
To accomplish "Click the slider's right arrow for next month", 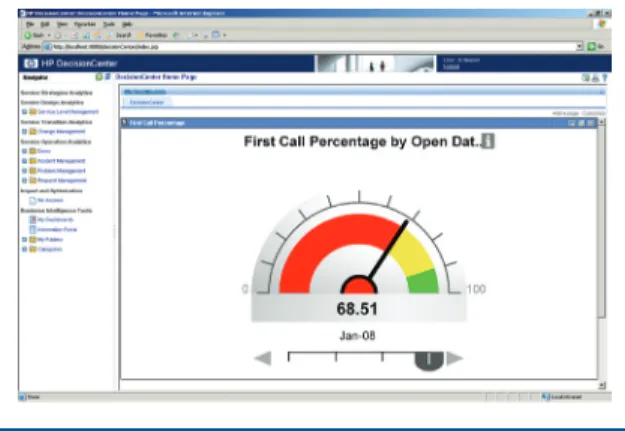I will tap(454, 358).
